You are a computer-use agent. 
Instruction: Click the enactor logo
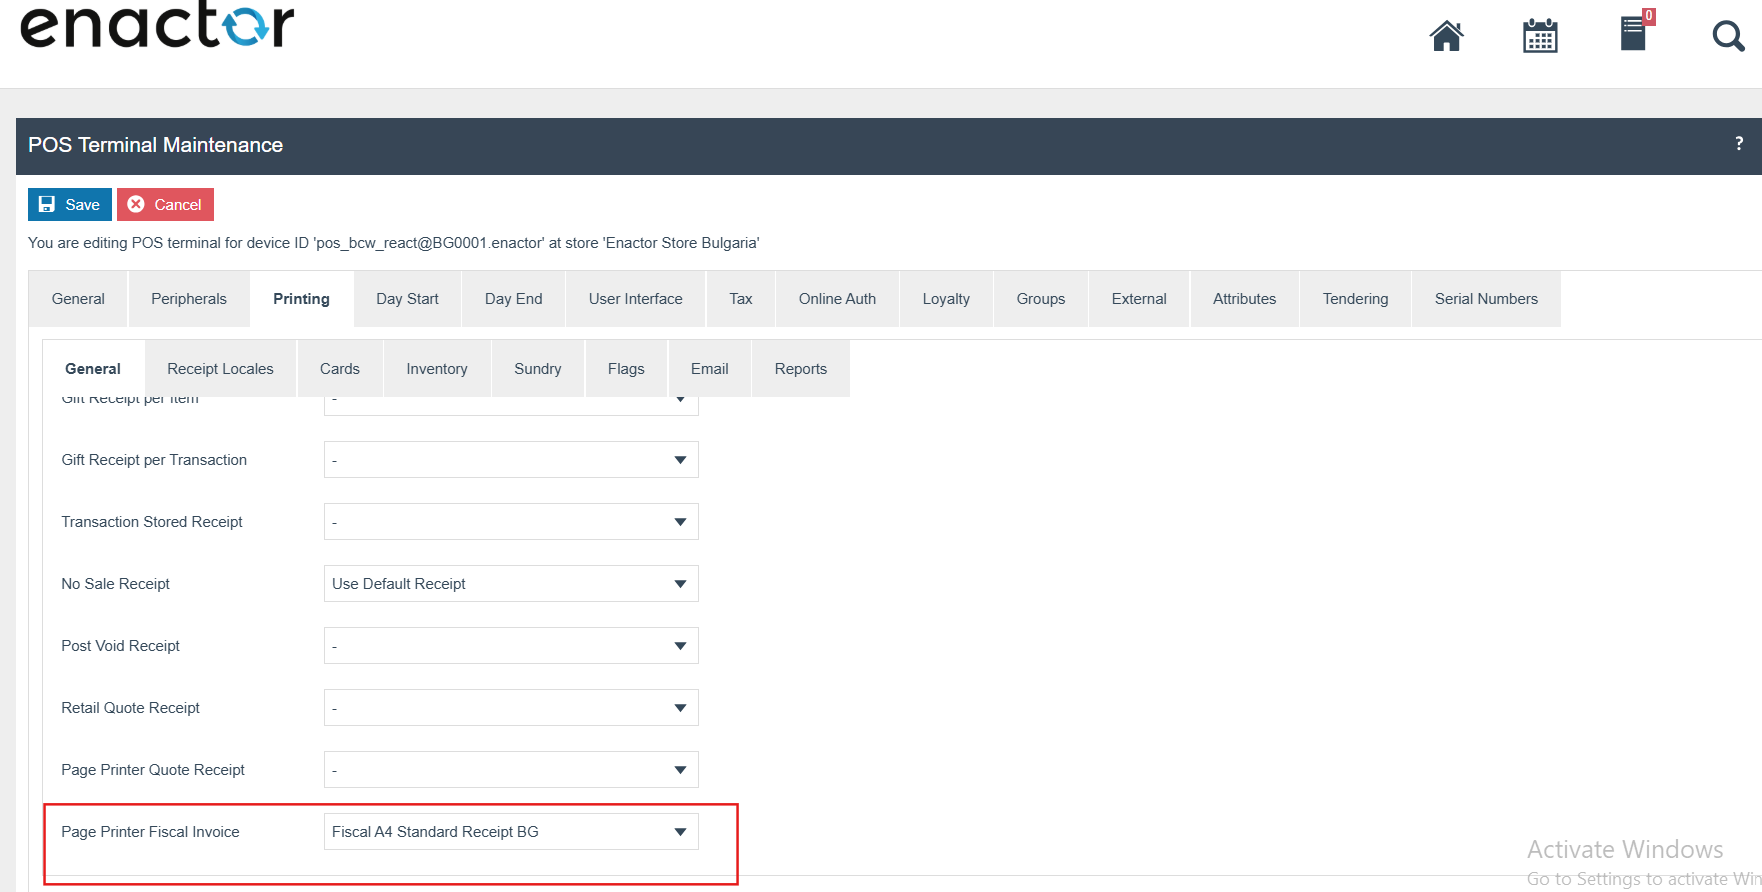pos(157,27)
